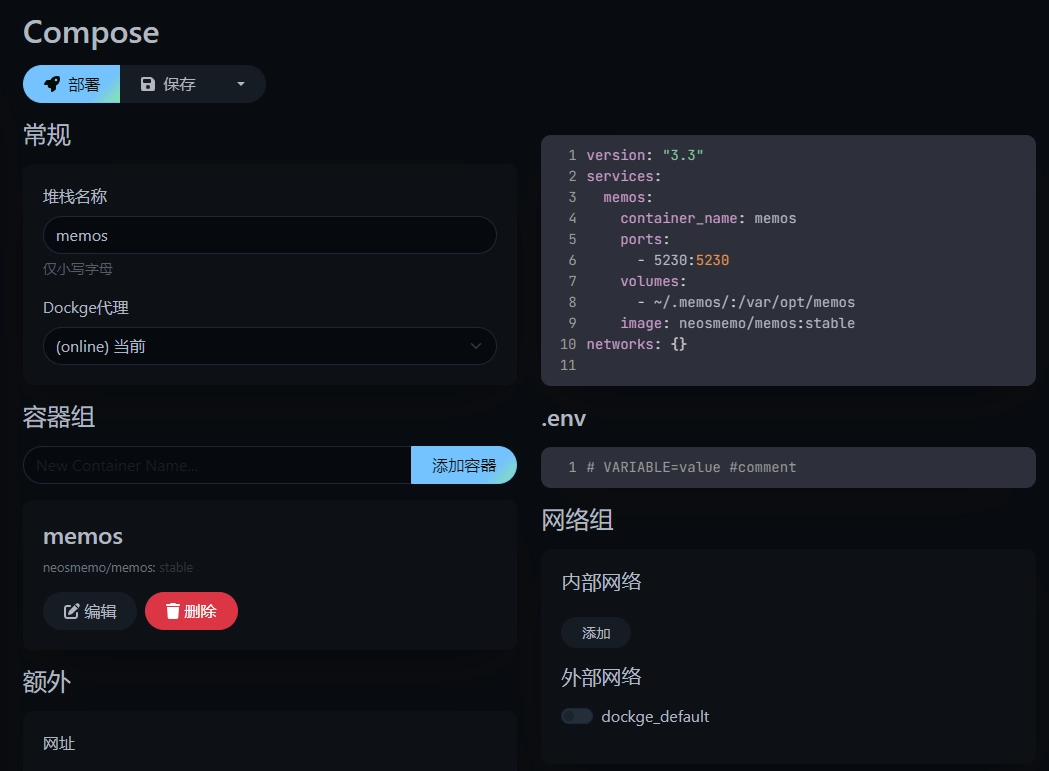Click the 5230:5230 port mapping line
Viewport: 1049px width, 771px height.
(690, 260)
